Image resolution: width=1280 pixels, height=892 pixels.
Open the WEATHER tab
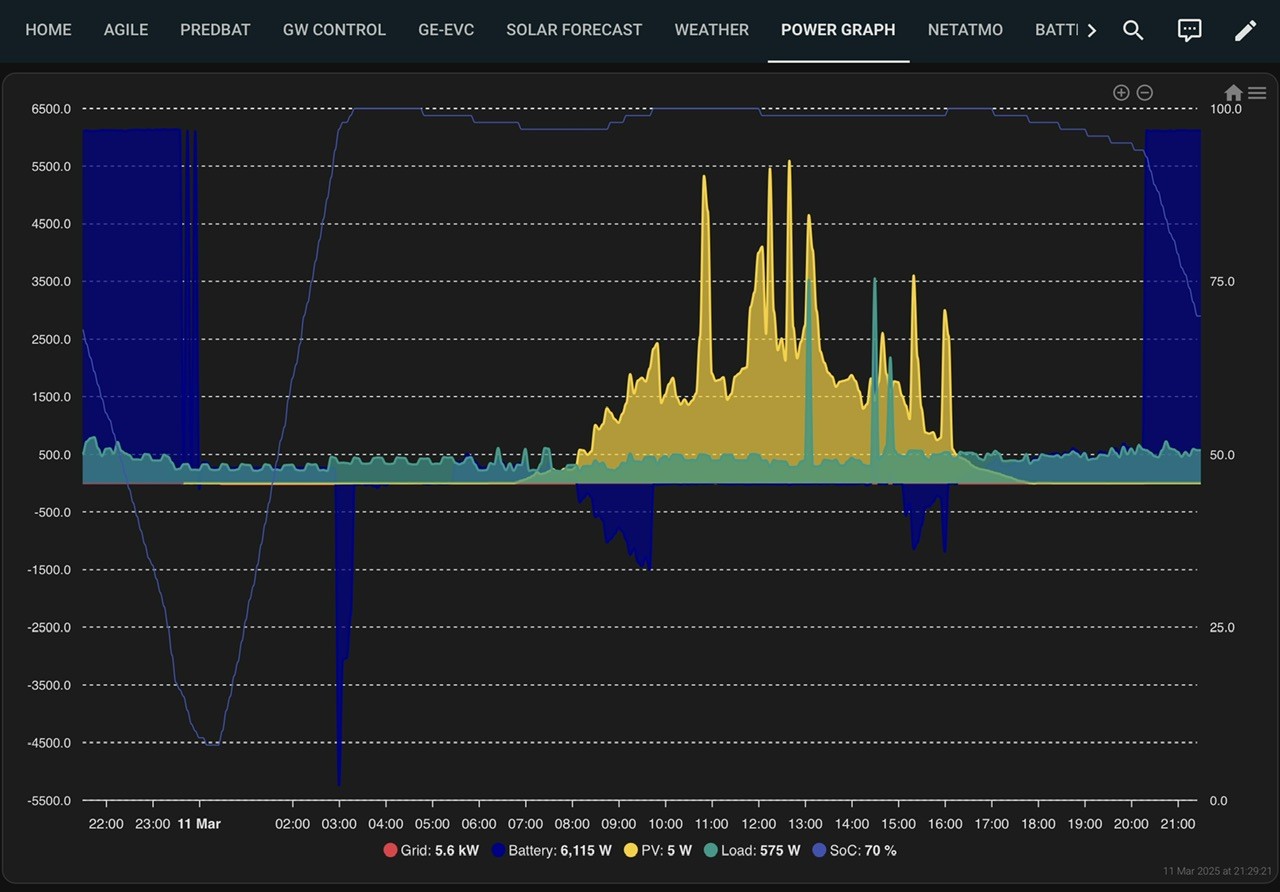tap(712, 30)
